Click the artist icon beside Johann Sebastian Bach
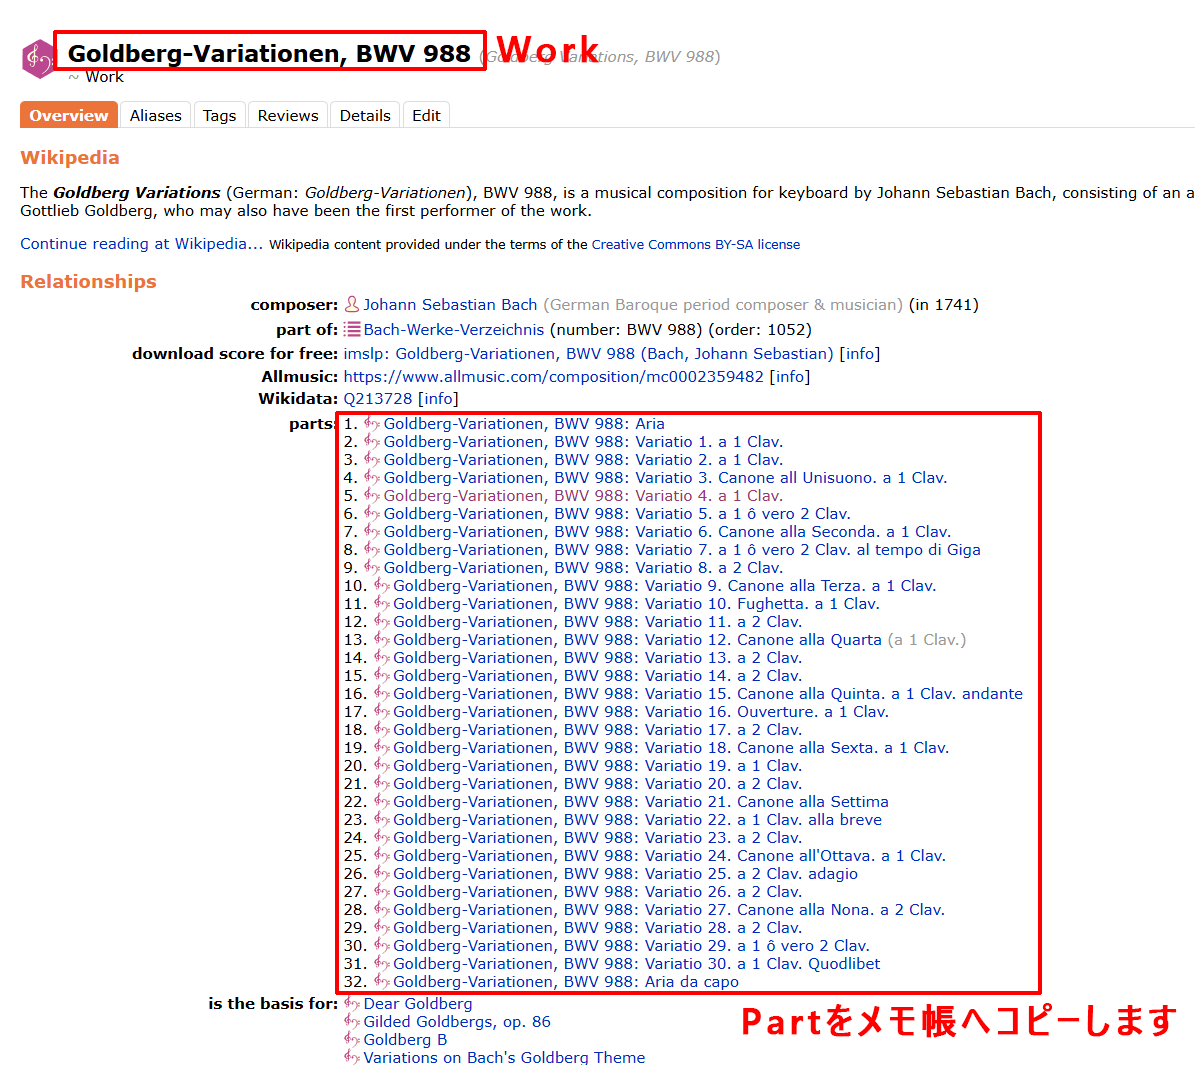This screenshot has width=1195, height=1065. coord(352,304)
